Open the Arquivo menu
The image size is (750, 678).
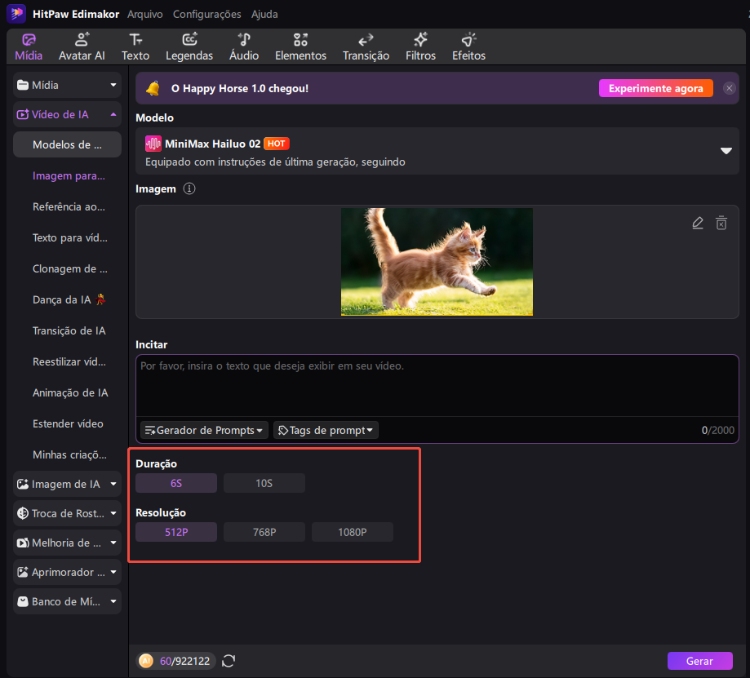pos(145,14)
